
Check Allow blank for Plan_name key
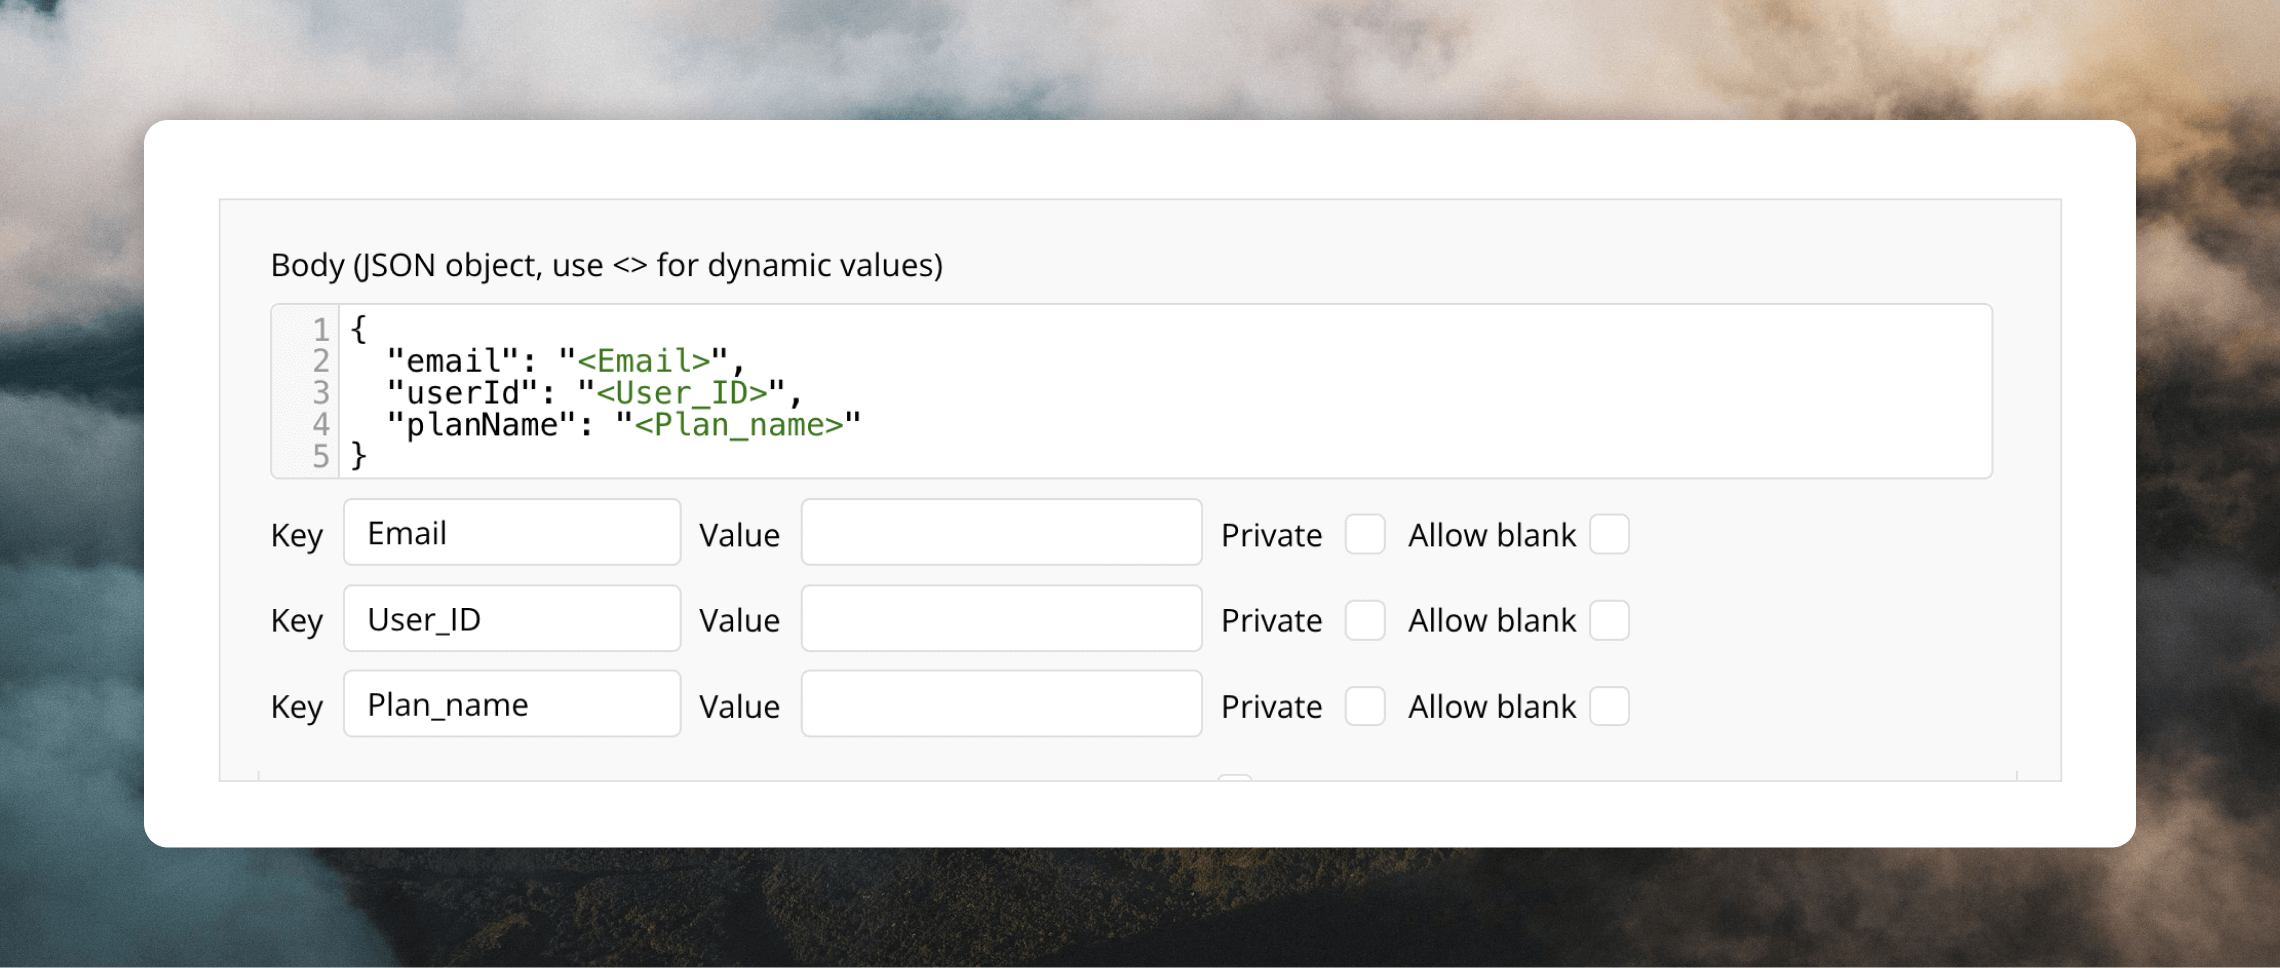pos(1609,706)
